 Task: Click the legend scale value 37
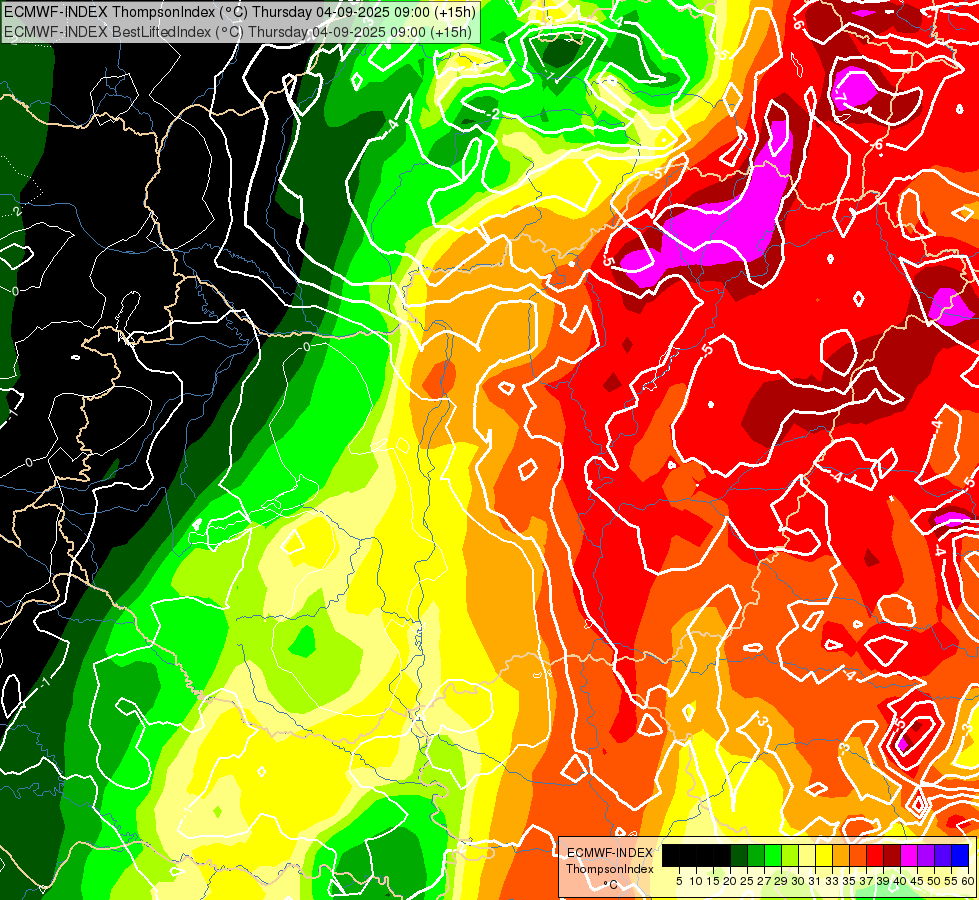click(867, 881)
